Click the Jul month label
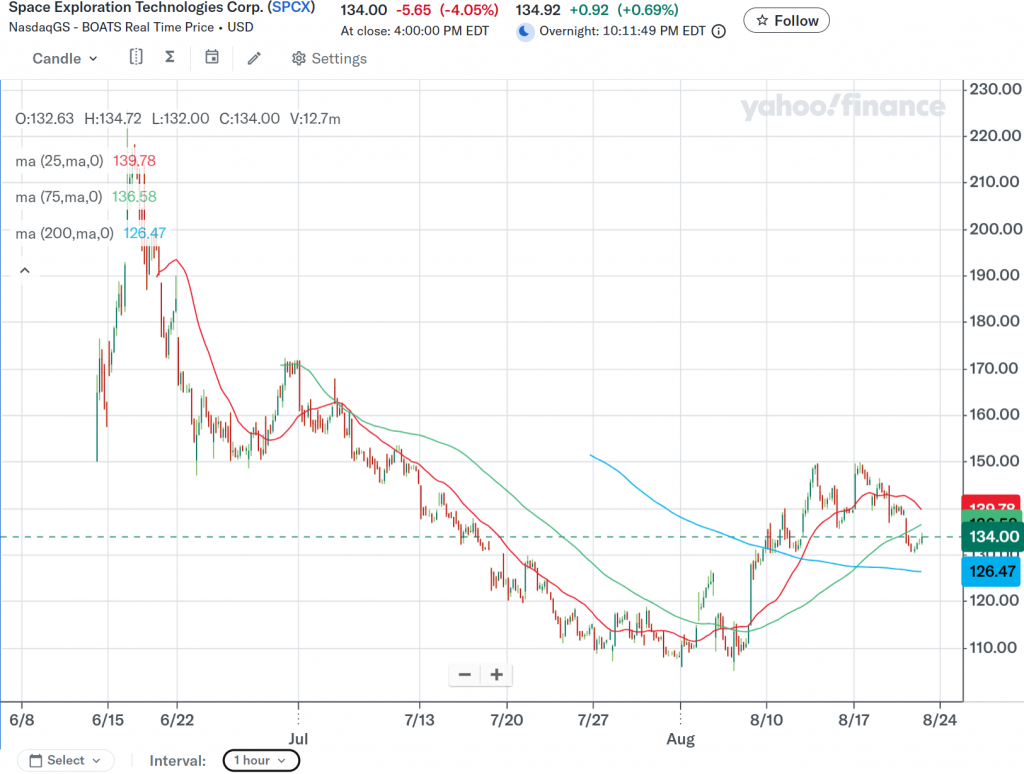 point(298,739)
